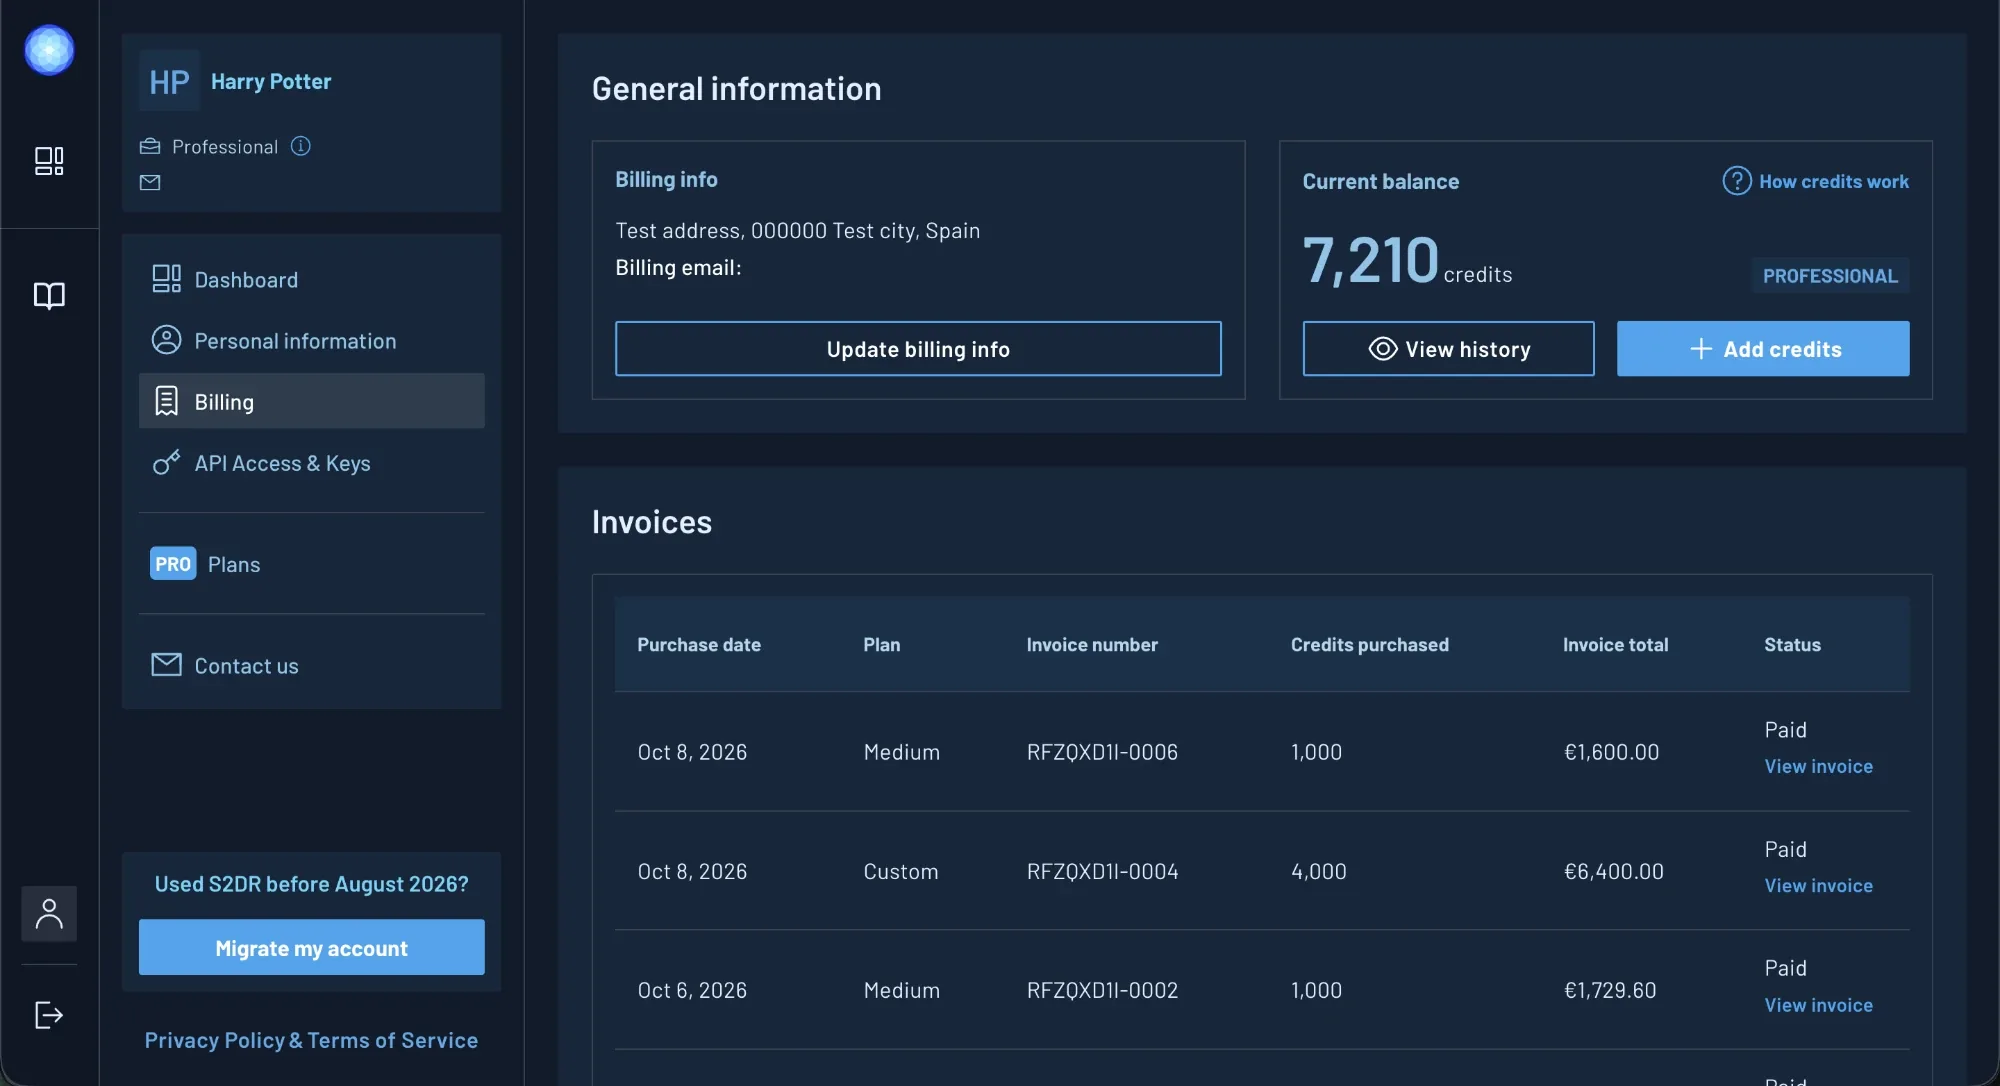
Task: Click the Add credits button
Action: click(1763, 349)
